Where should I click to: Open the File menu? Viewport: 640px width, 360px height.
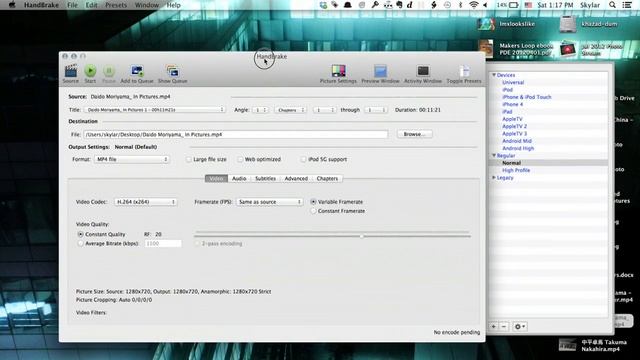(72, 5)
